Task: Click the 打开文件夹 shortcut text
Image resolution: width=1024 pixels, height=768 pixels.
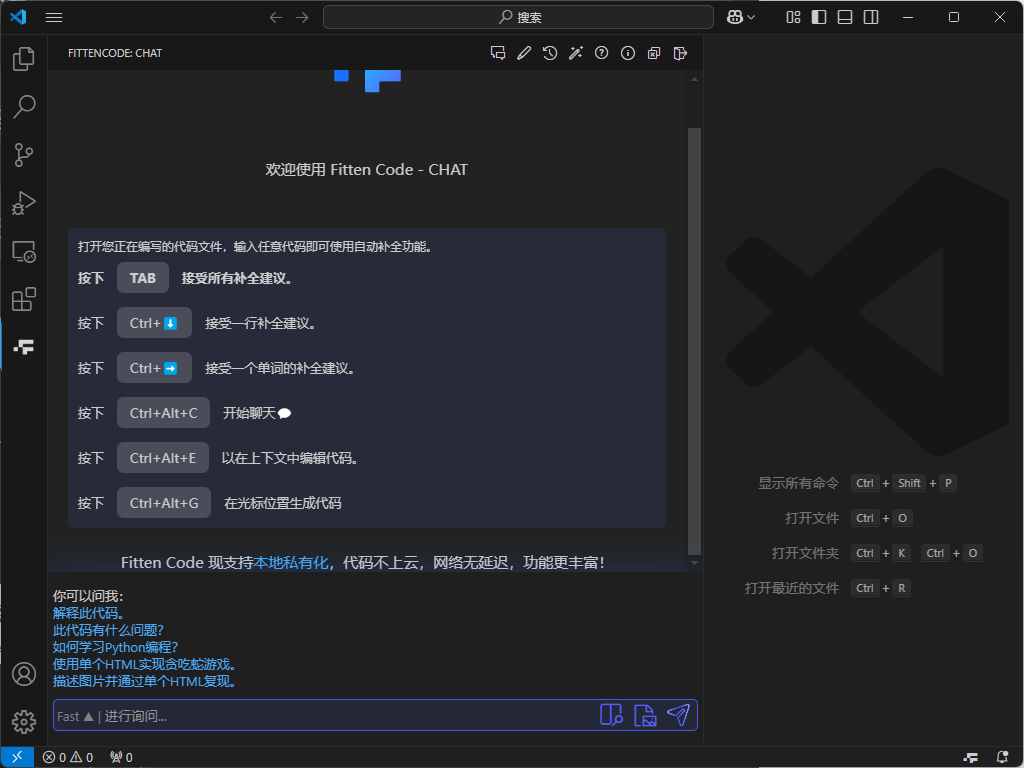Action: 805,553
